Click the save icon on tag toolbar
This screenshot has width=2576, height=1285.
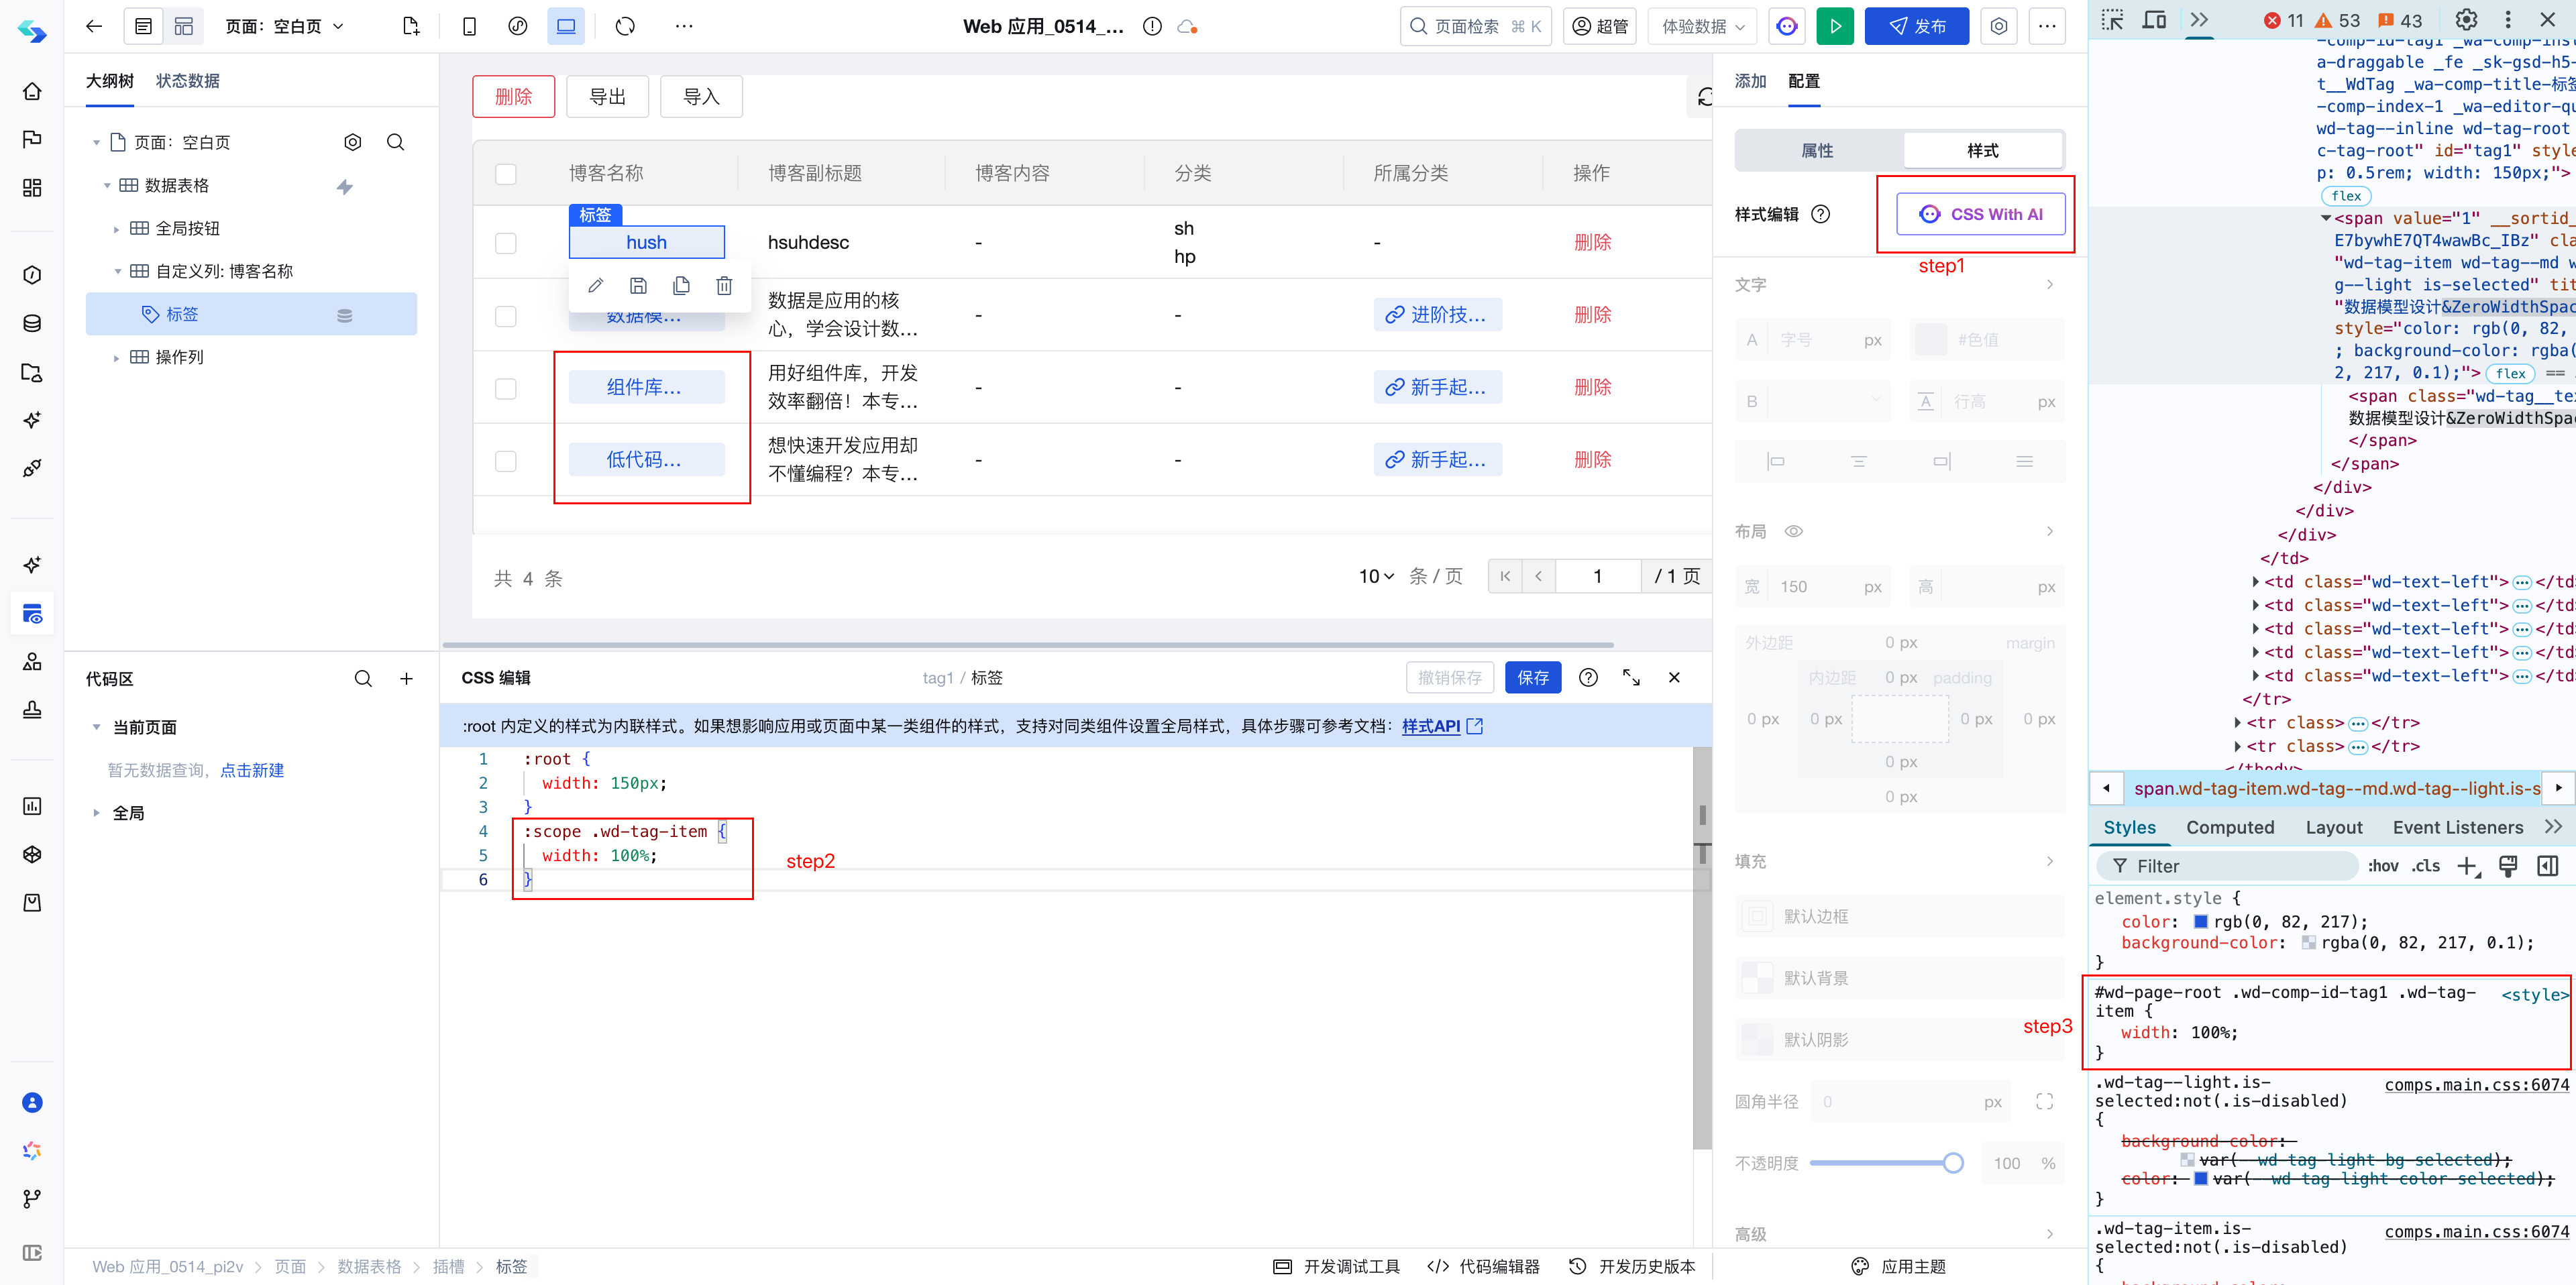tap(638, 286)
